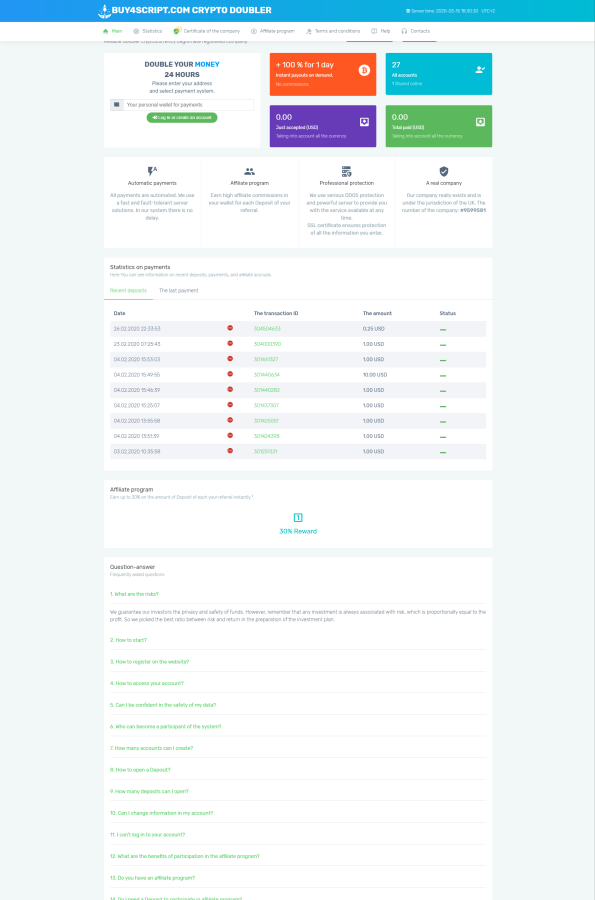The image size is (595, 900).
Task: Expand the 'How to start?' question
Action: 129,640
